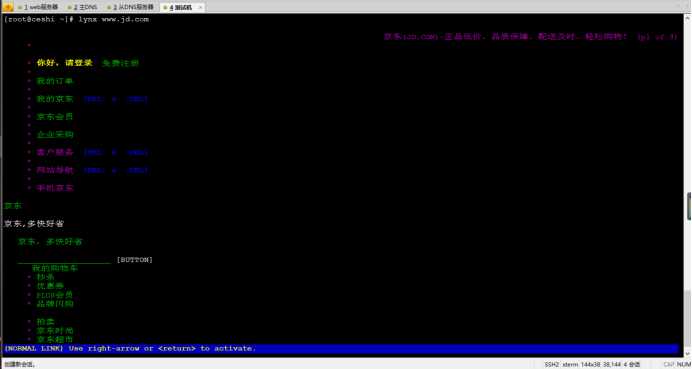
Task: Open the magenta '客户服务' link
Action: coord(55,152)
